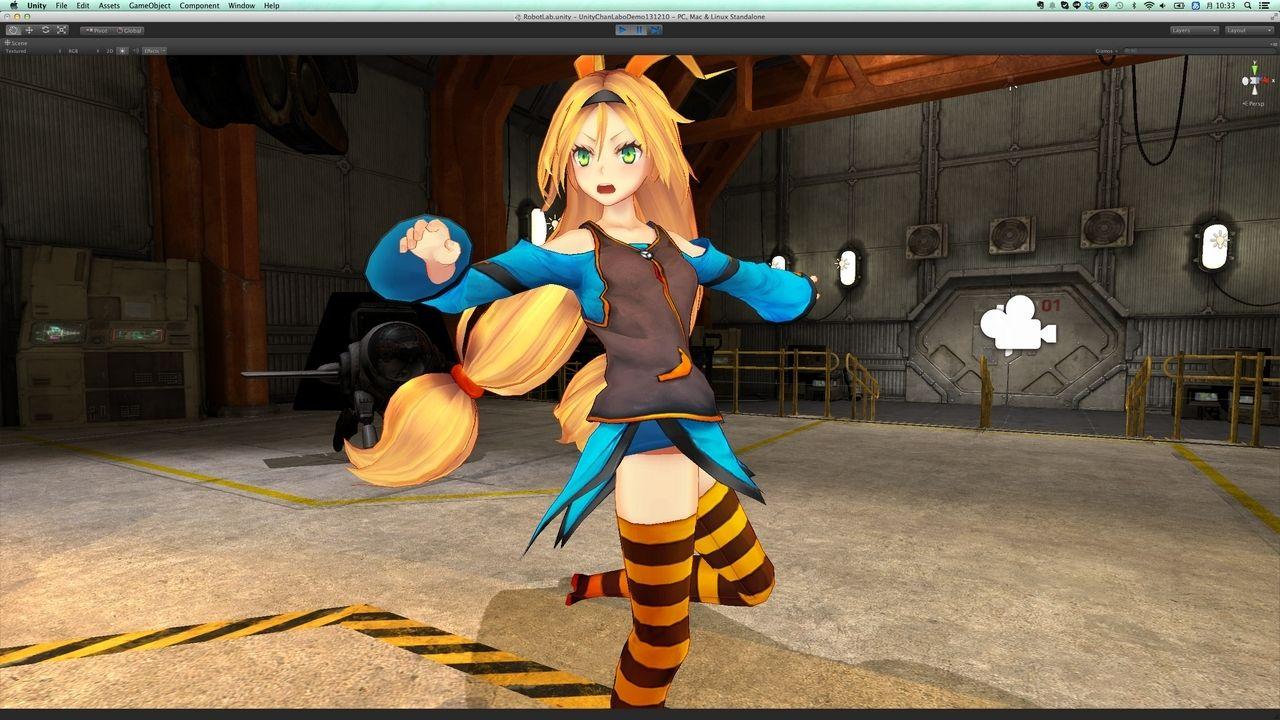The width and height of the screenshot is (1280, 720).
Task: Select the Move tool
Action: click(x=30, y=30)
